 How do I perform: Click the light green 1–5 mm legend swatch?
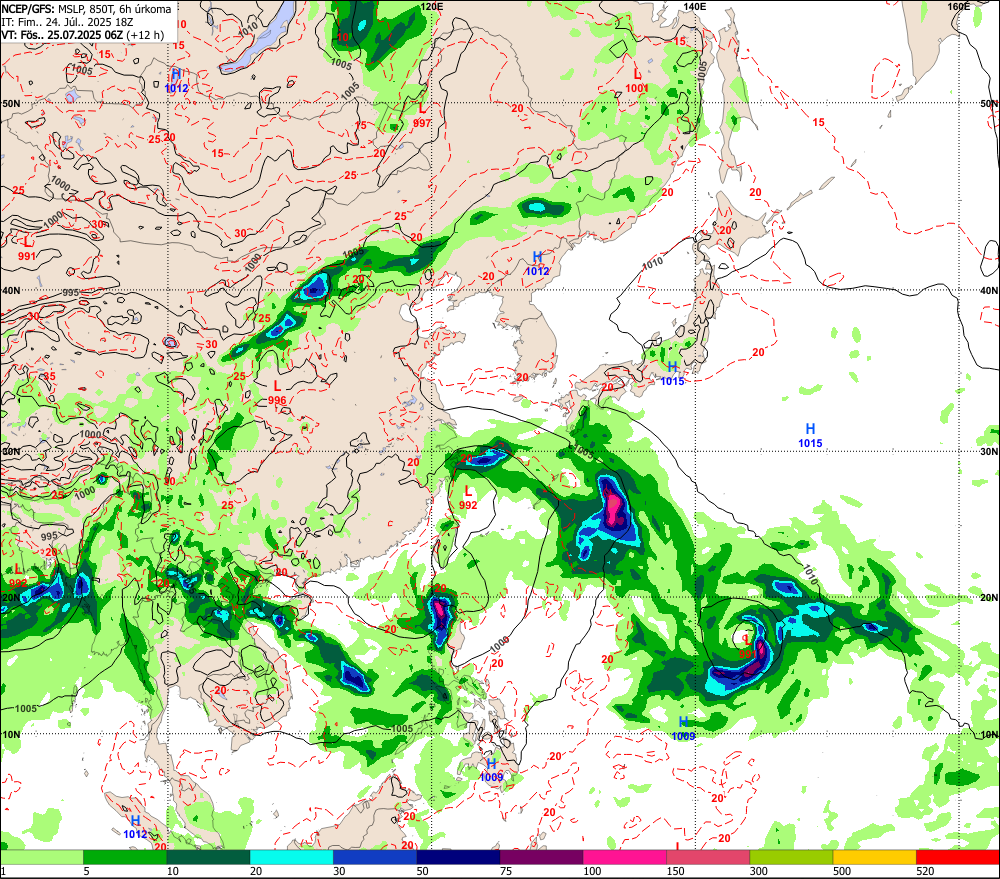pyautogui.click(x=41, y=857)
